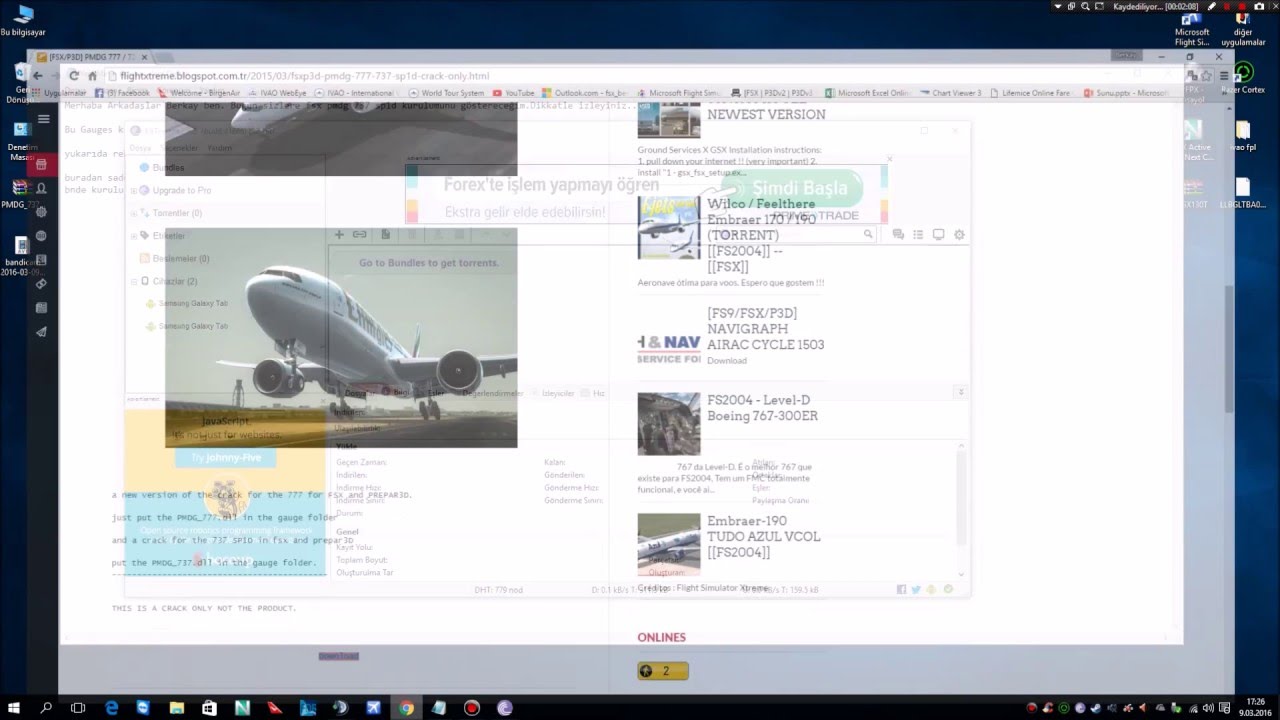1280x720 pixels.
Task: Open Windows Start menu
Action: pyautogui.click(x=15, y=708)
